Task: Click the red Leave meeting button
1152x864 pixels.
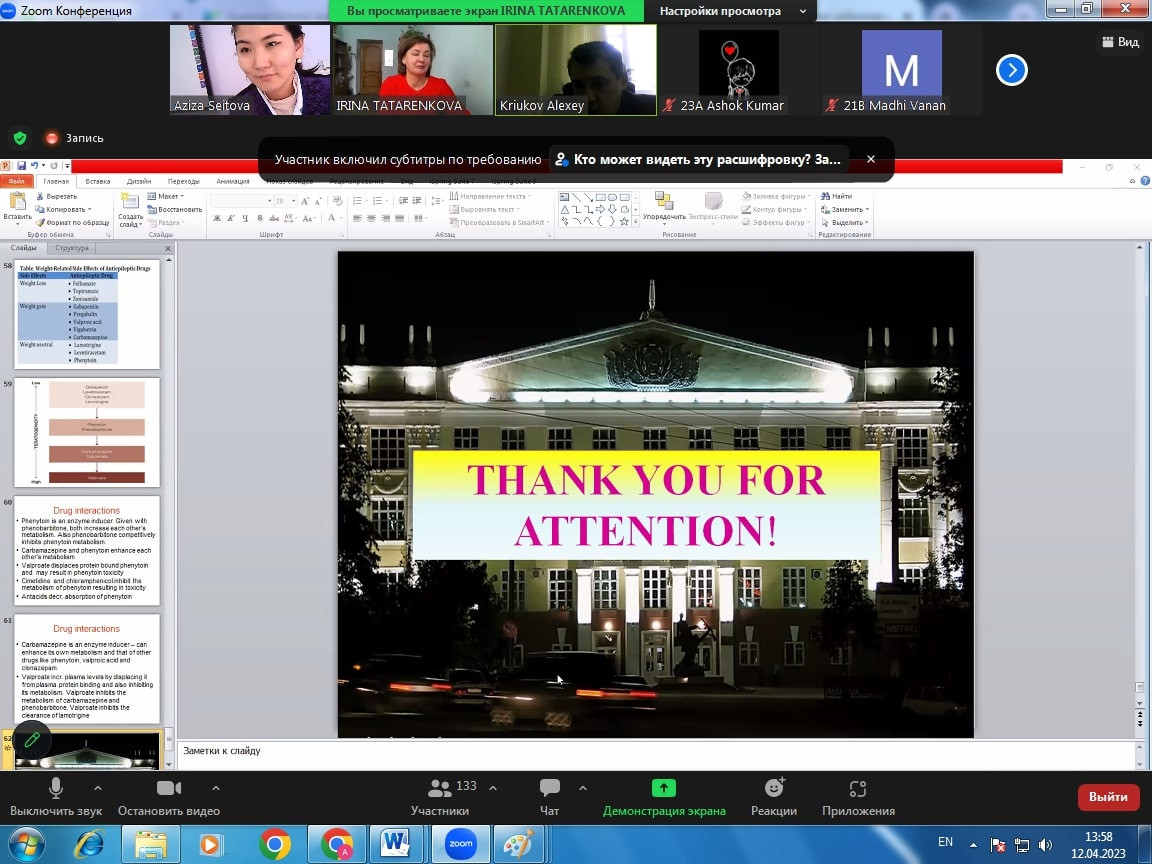Action: (1108, 797)
